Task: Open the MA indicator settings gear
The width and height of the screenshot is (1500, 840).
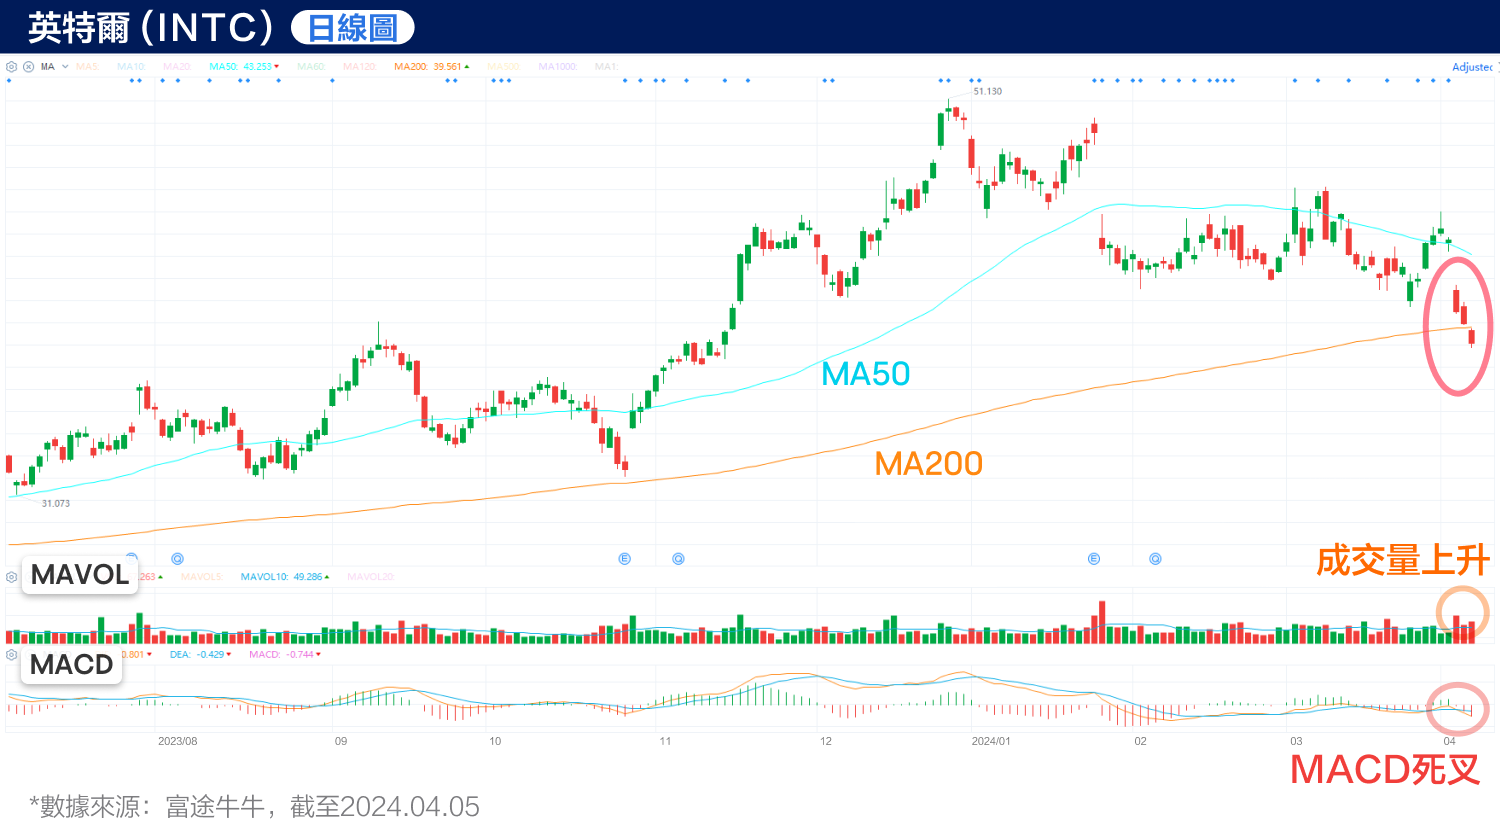Action: click(12, 66)
